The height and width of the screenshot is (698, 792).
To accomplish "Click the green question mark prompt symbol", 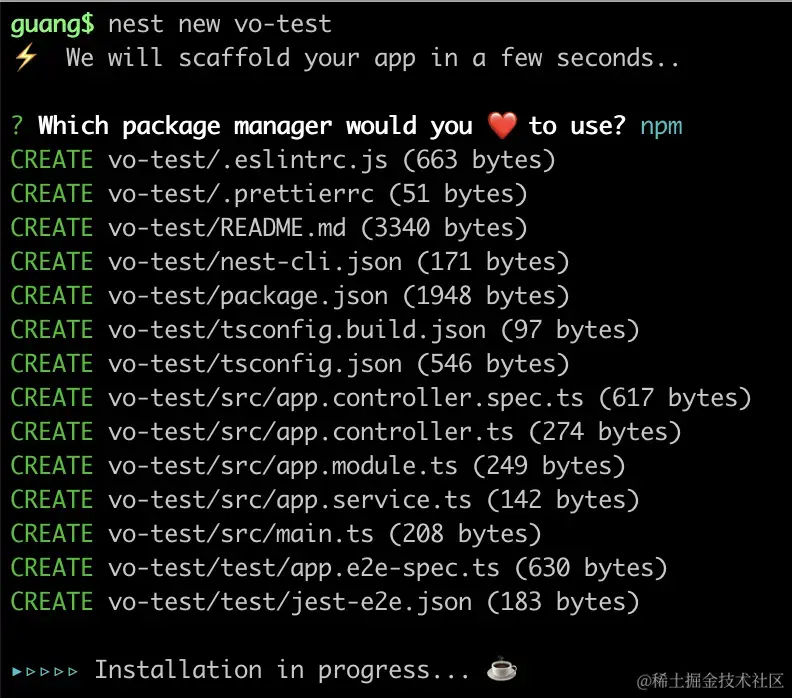I will [x=17, y=126].
